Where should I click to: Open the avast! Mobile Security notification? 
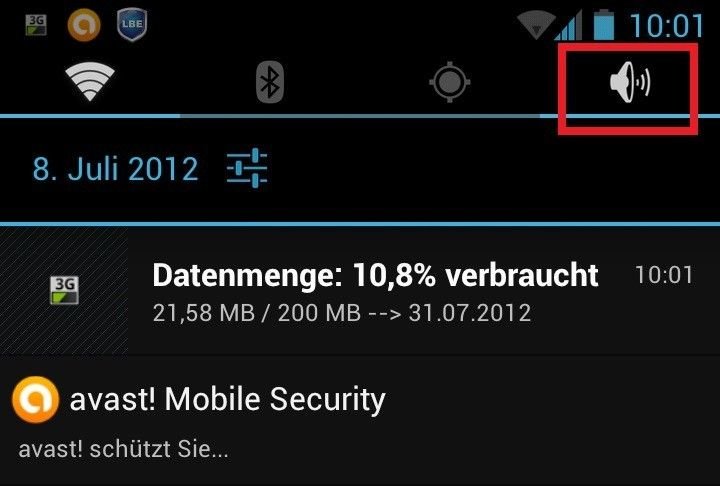pyautogui.click(x=360, y=420)
